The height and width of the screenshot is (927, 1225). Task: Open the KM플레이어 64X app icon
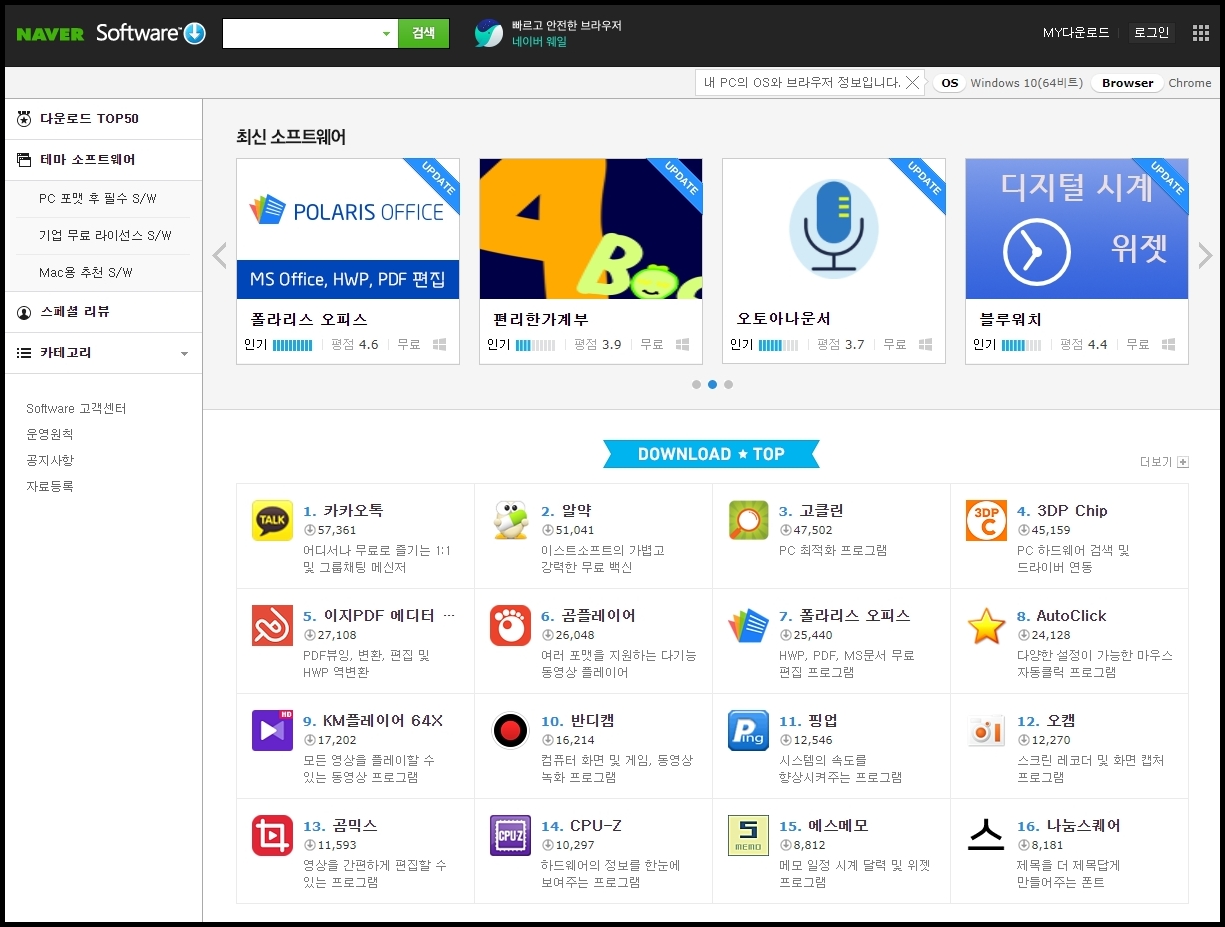[x=272, y=730]
